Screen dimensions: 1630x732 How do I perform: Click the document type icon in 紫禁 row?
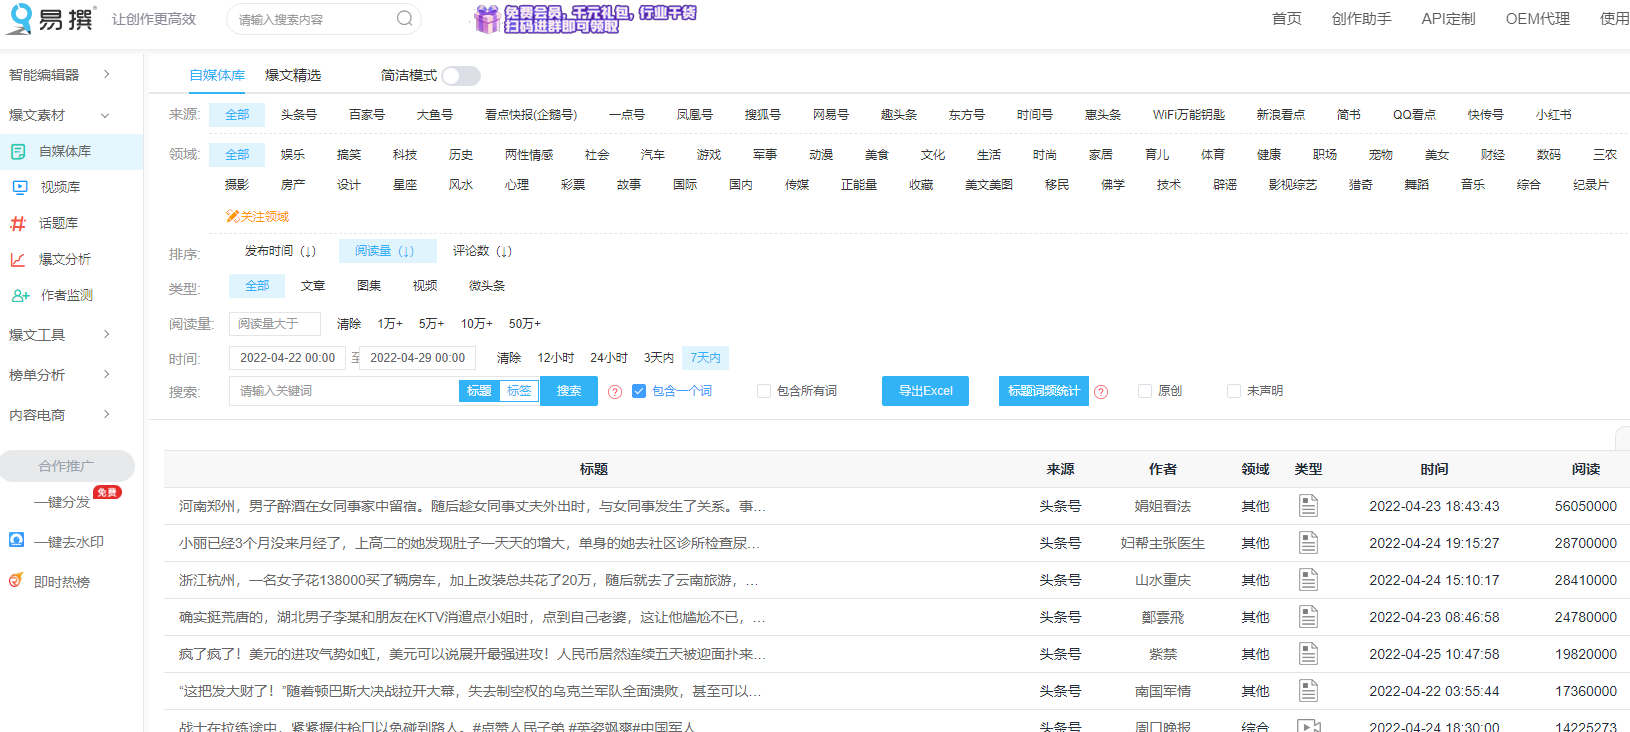click(1308, 654)
